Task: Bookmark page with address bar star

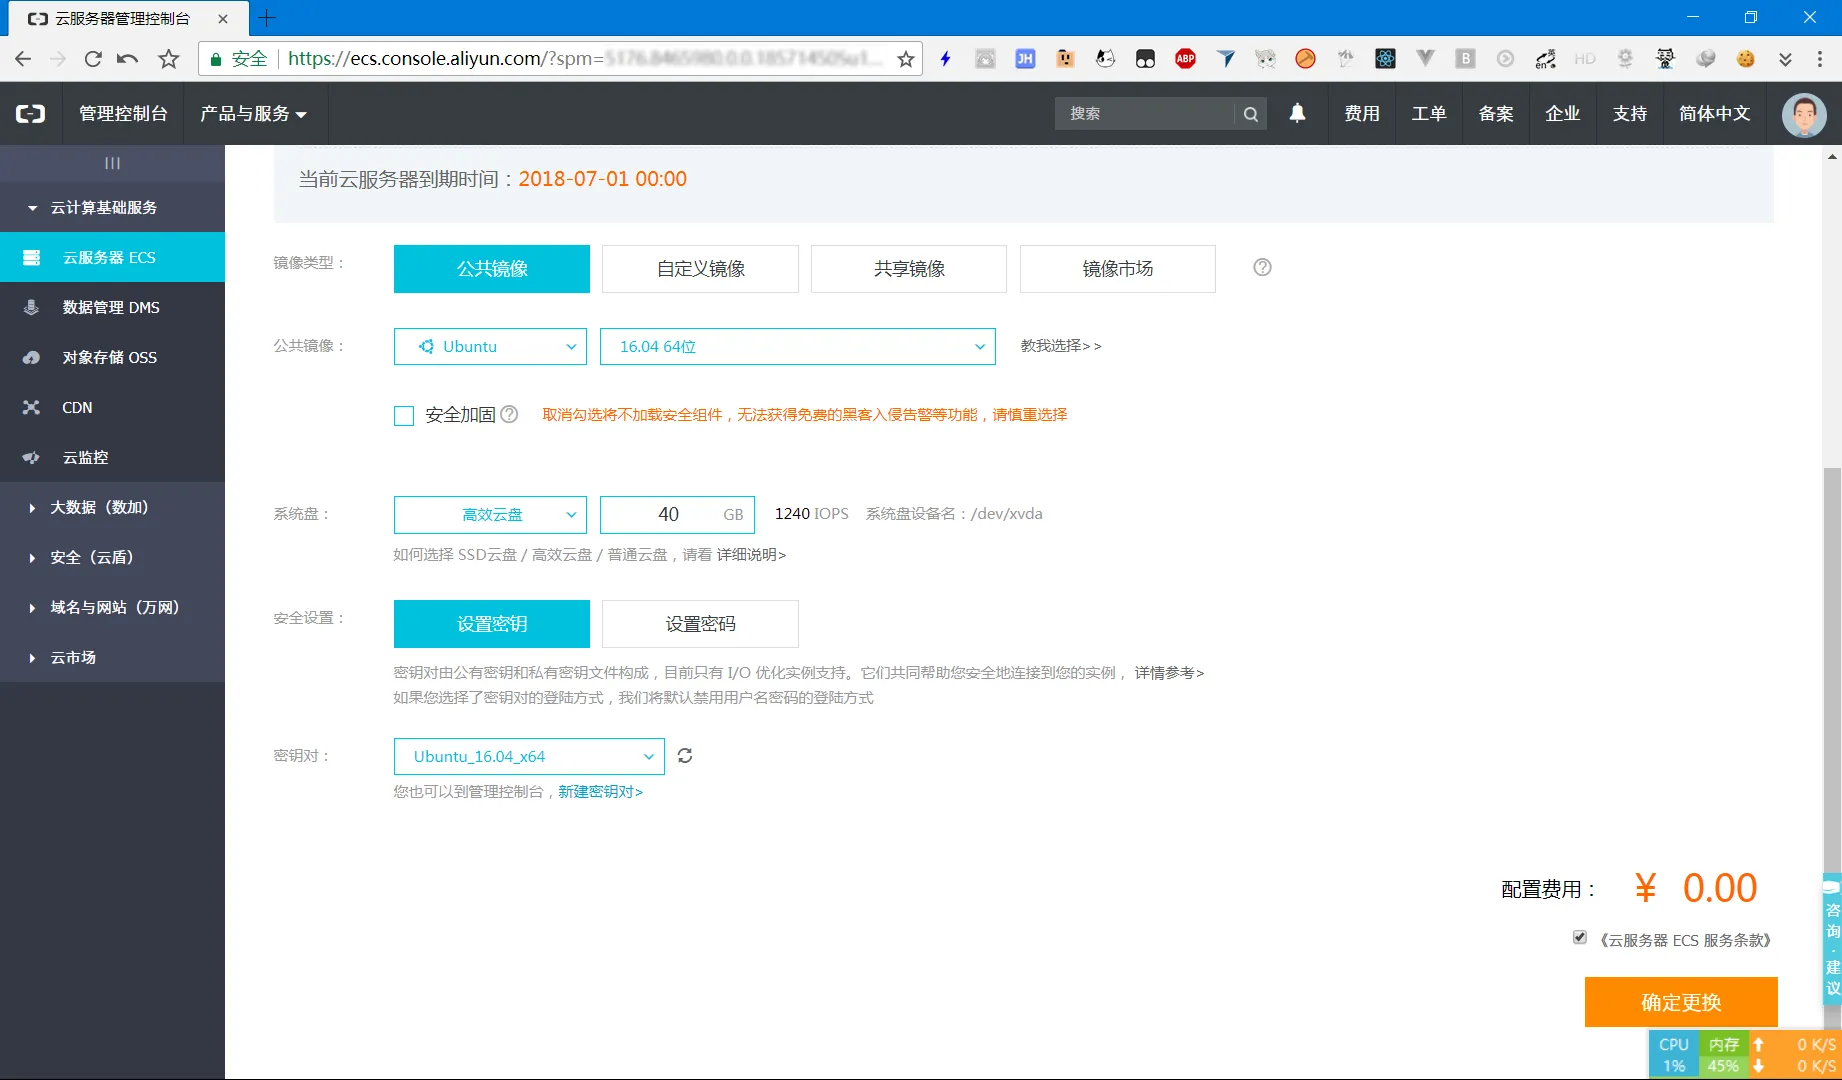Action: [x=906, y=59]
